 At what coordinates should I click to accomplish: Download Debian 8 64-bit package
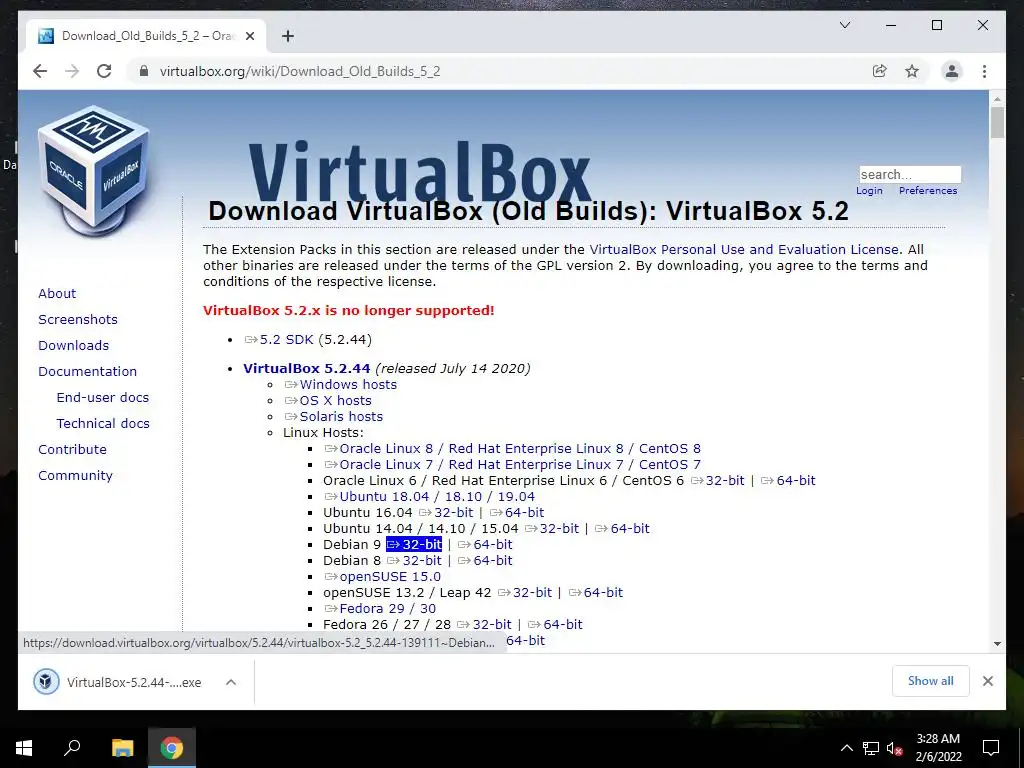tap(485, 560)
